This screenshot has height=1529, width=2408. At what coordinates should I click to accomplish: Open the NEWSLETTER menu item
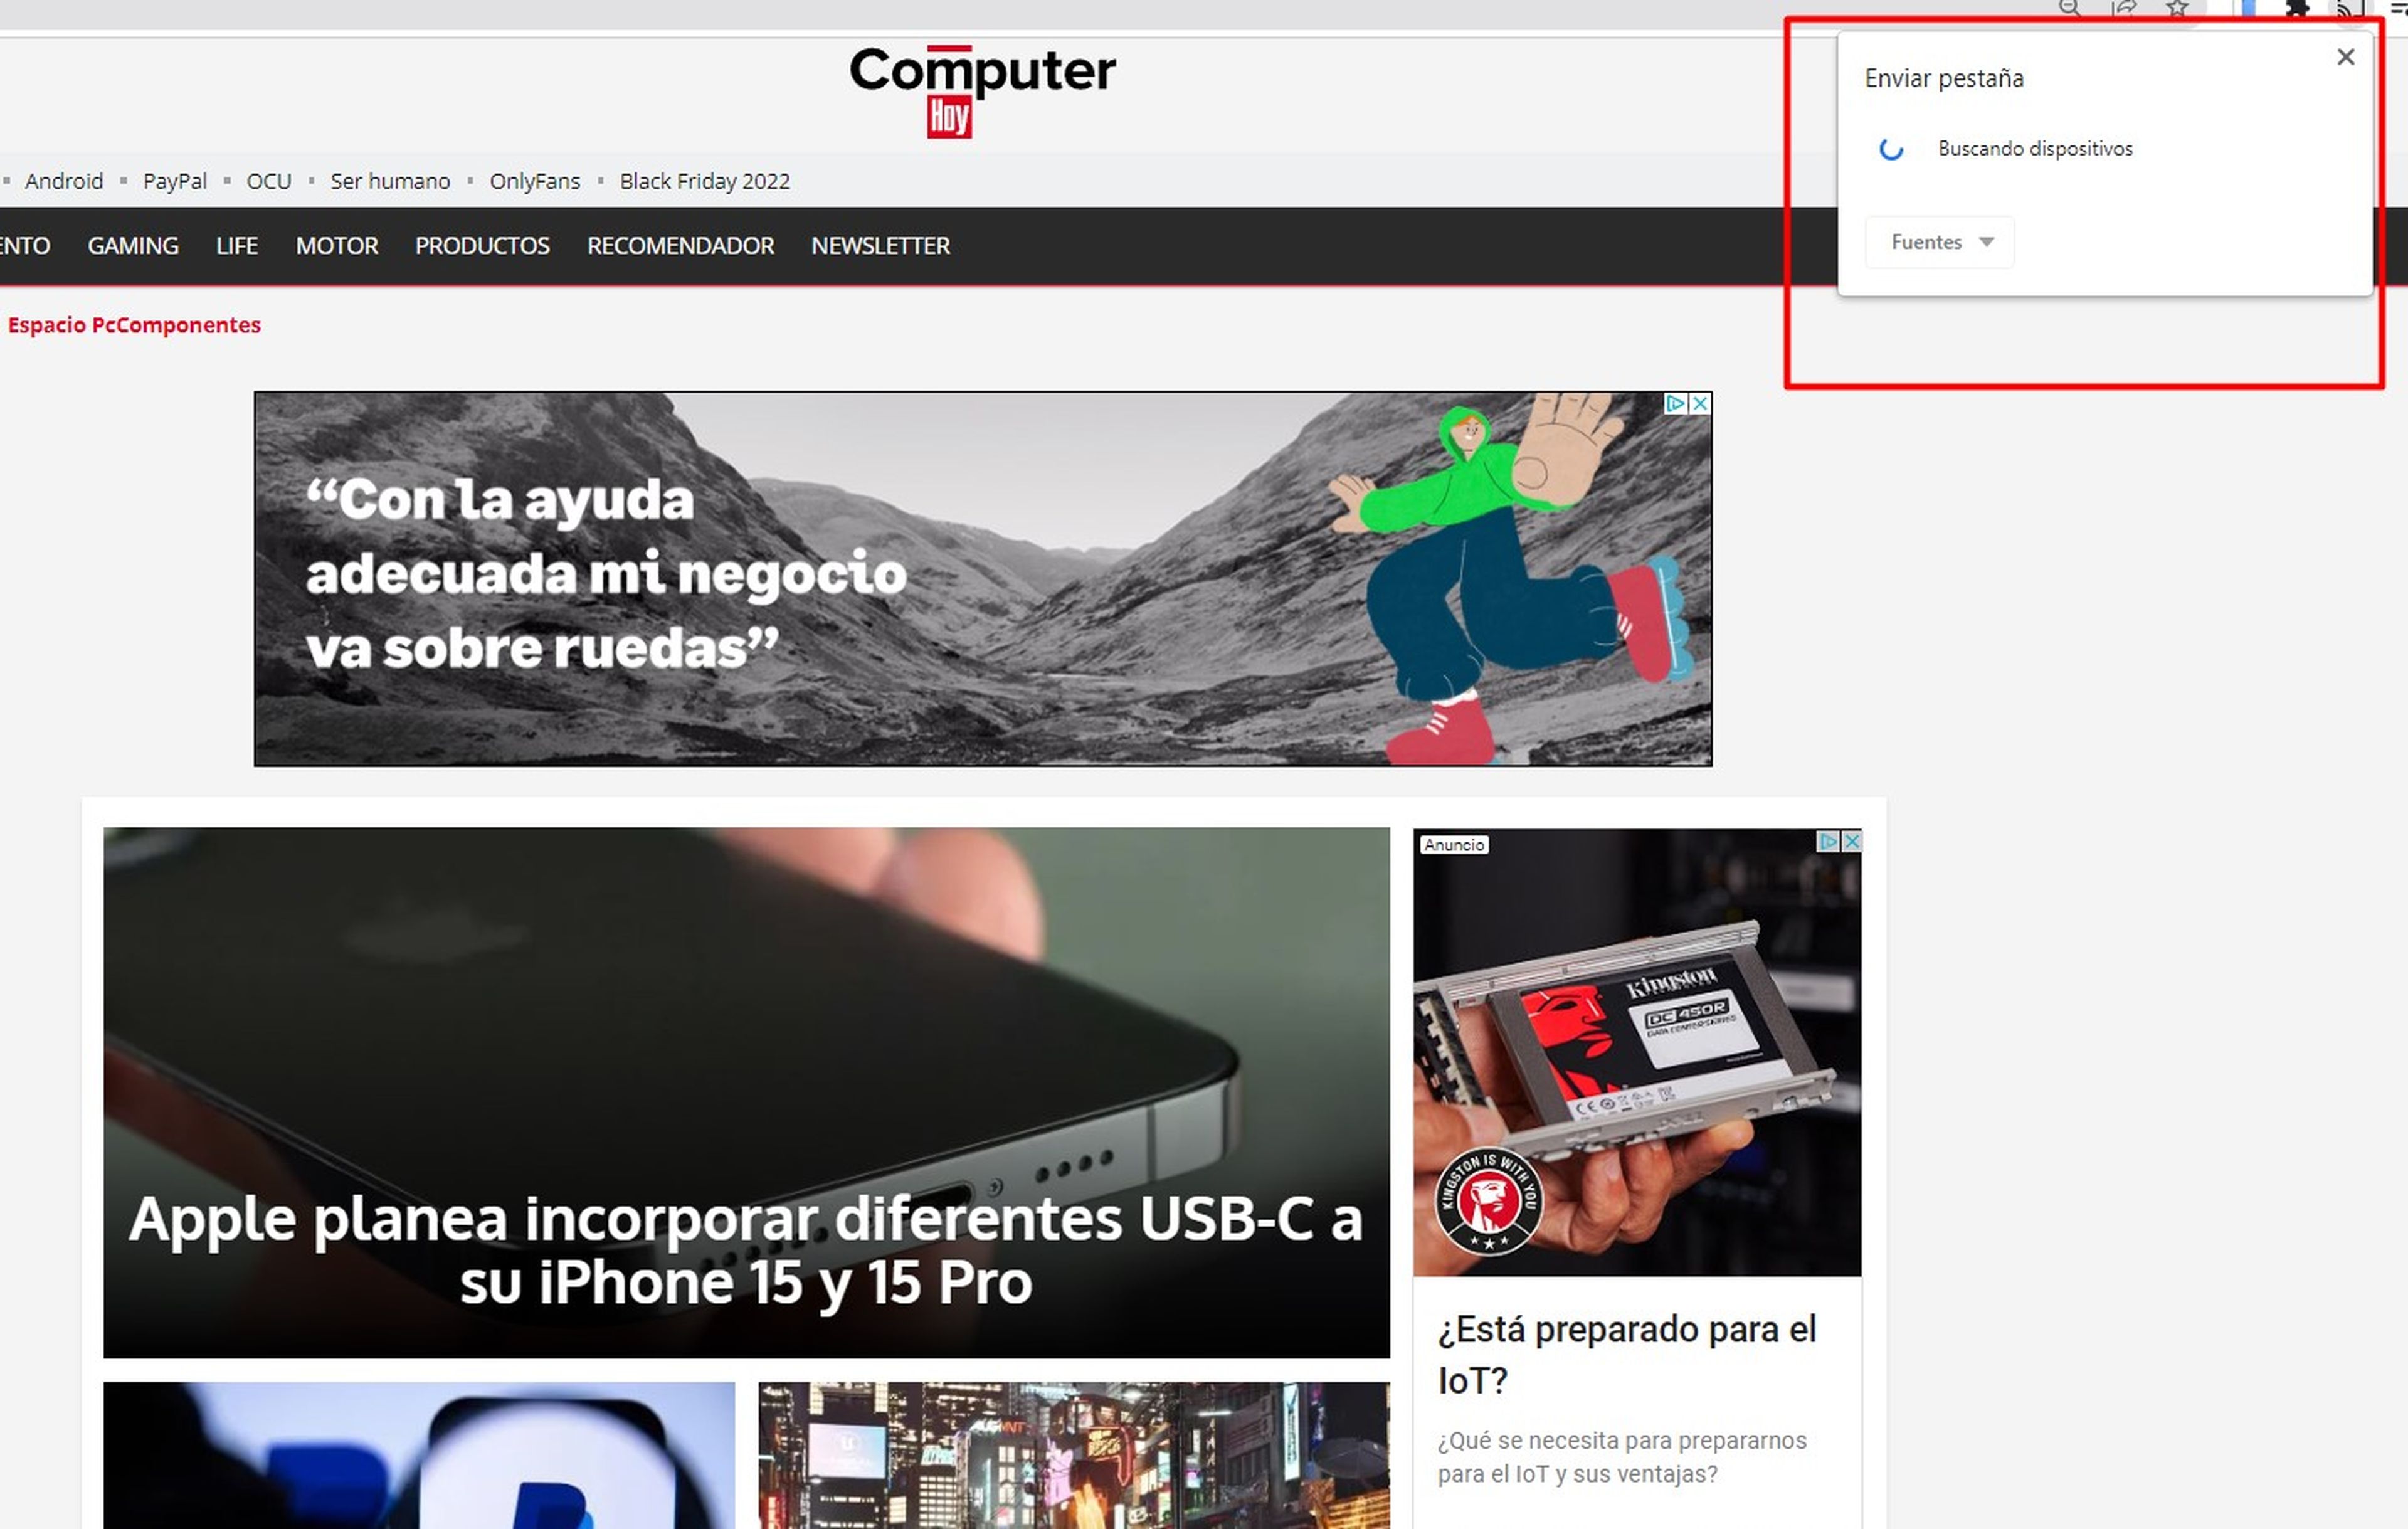point(881,246)
